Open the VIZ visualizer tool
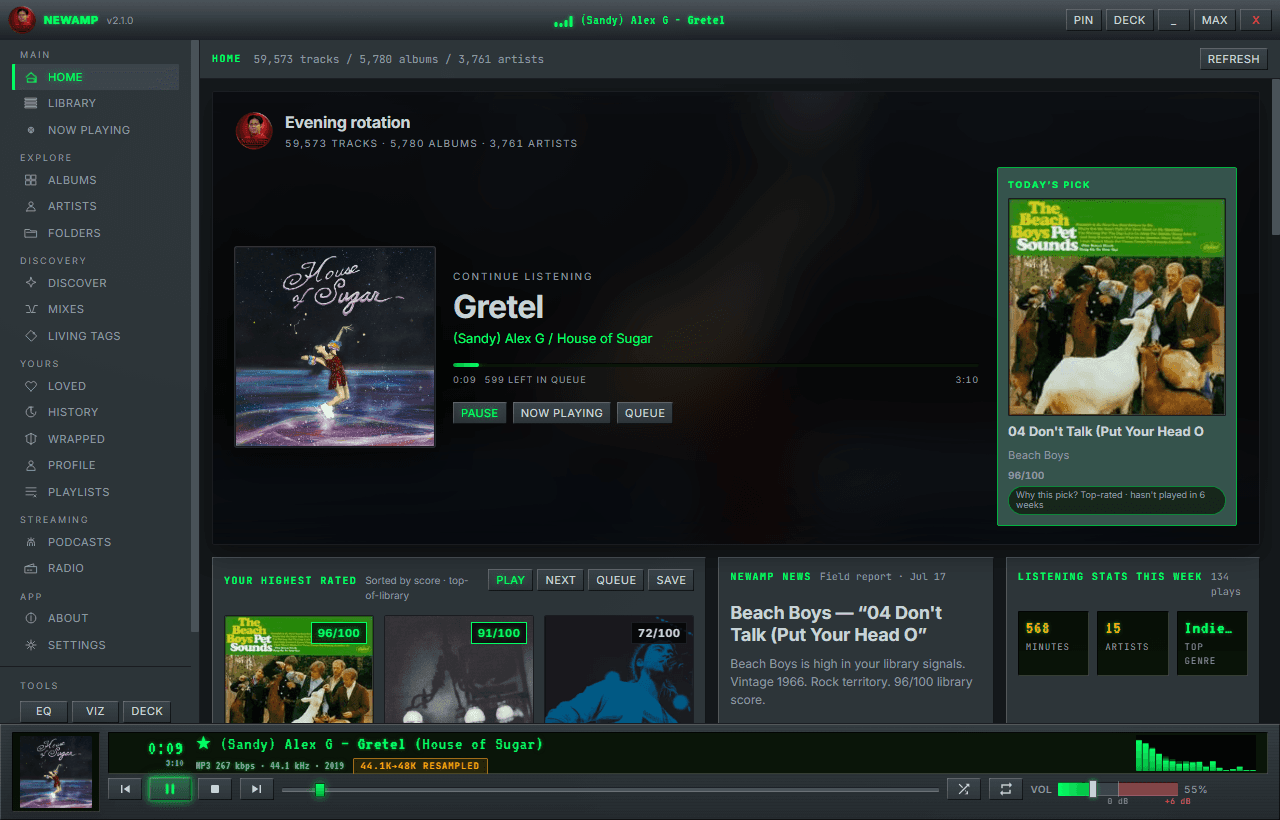1280x820 pixels. click(95, 711)
